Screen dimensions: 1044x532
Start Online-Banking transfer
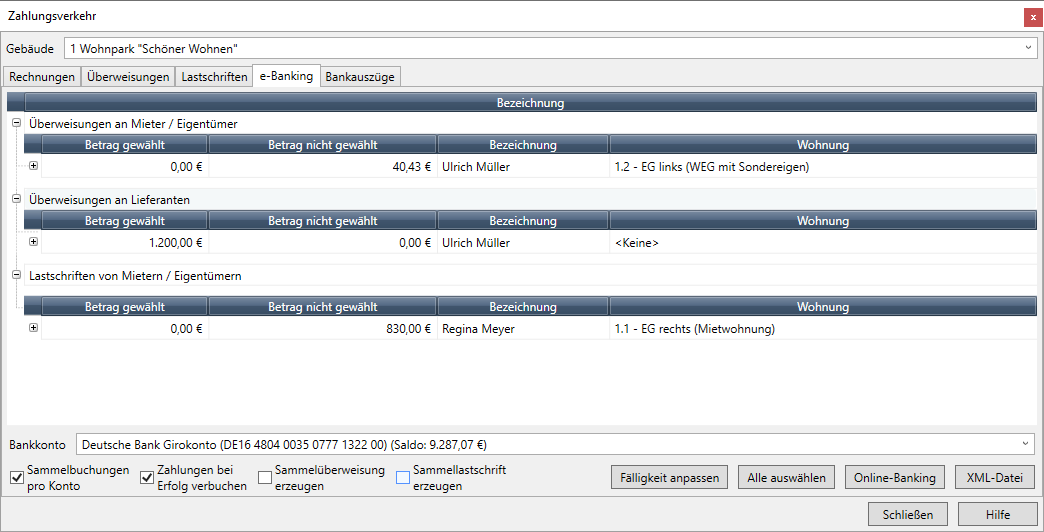click(x=894, y=478)
